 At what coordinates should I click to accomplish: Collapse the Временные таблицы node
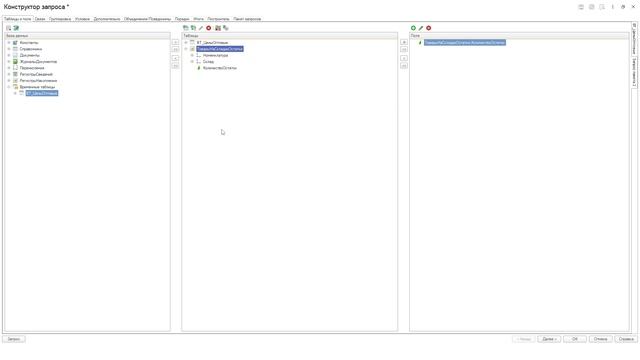[x=9, y=87]
